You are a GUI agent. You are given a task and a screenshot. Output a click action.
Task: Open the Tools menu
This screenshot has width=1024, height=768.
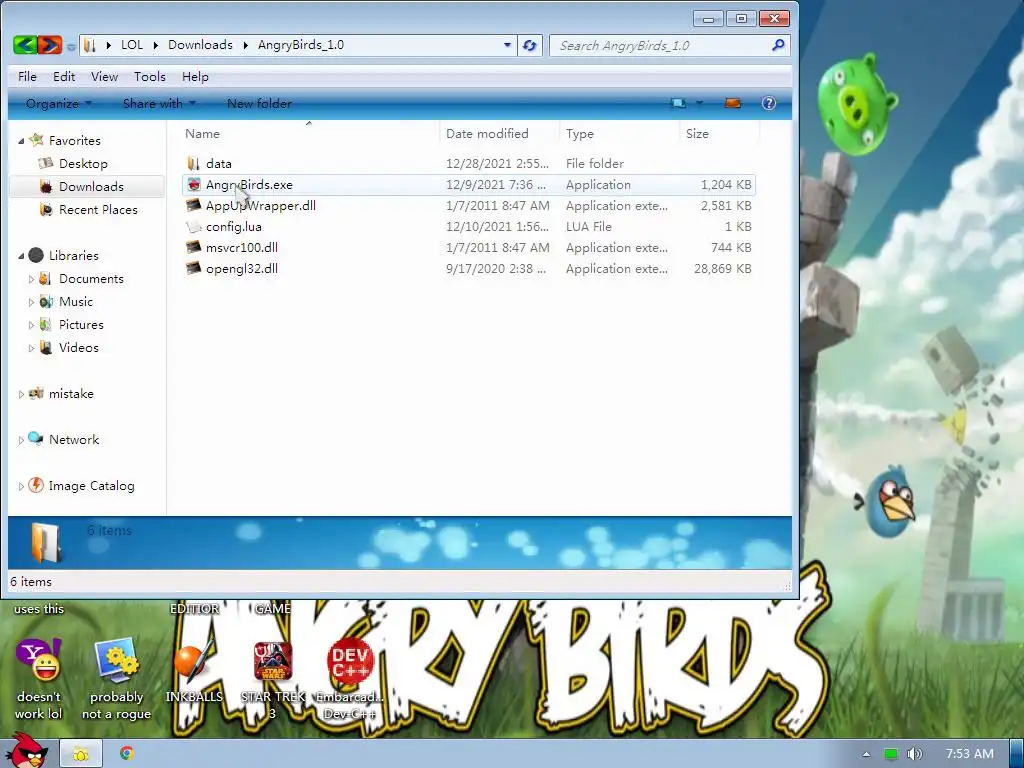coord(150,76)
